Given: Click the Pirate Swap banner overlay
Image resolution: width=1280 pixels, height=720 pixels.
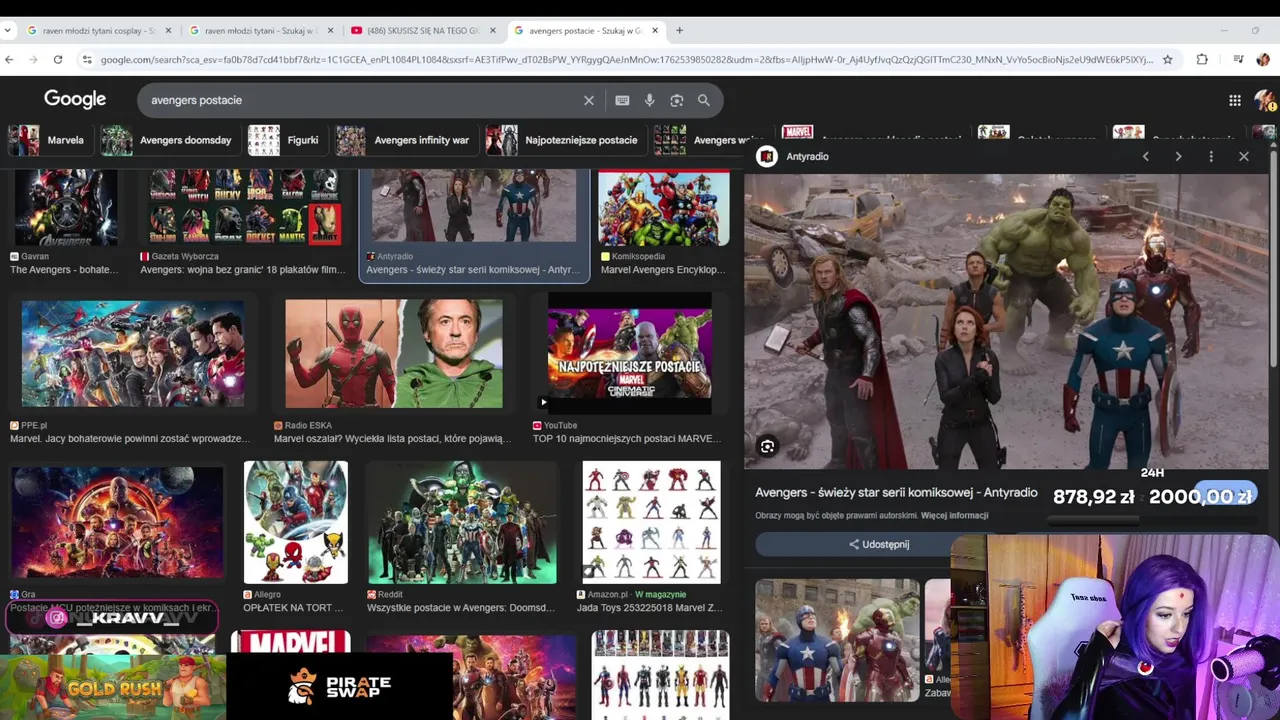Looking at the screenshot, I should 340,687.
